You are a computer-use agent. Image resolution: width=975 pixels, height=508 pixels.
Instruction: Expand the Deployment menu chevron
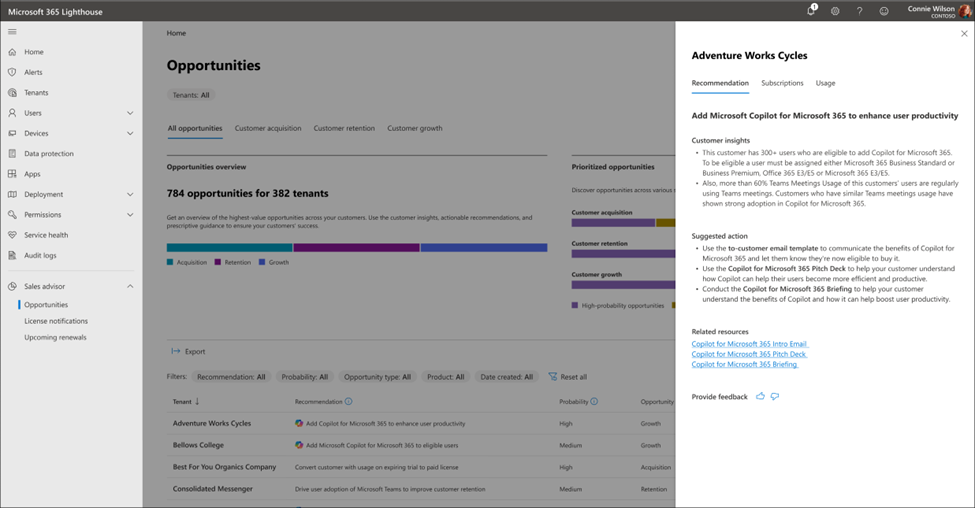130,194
